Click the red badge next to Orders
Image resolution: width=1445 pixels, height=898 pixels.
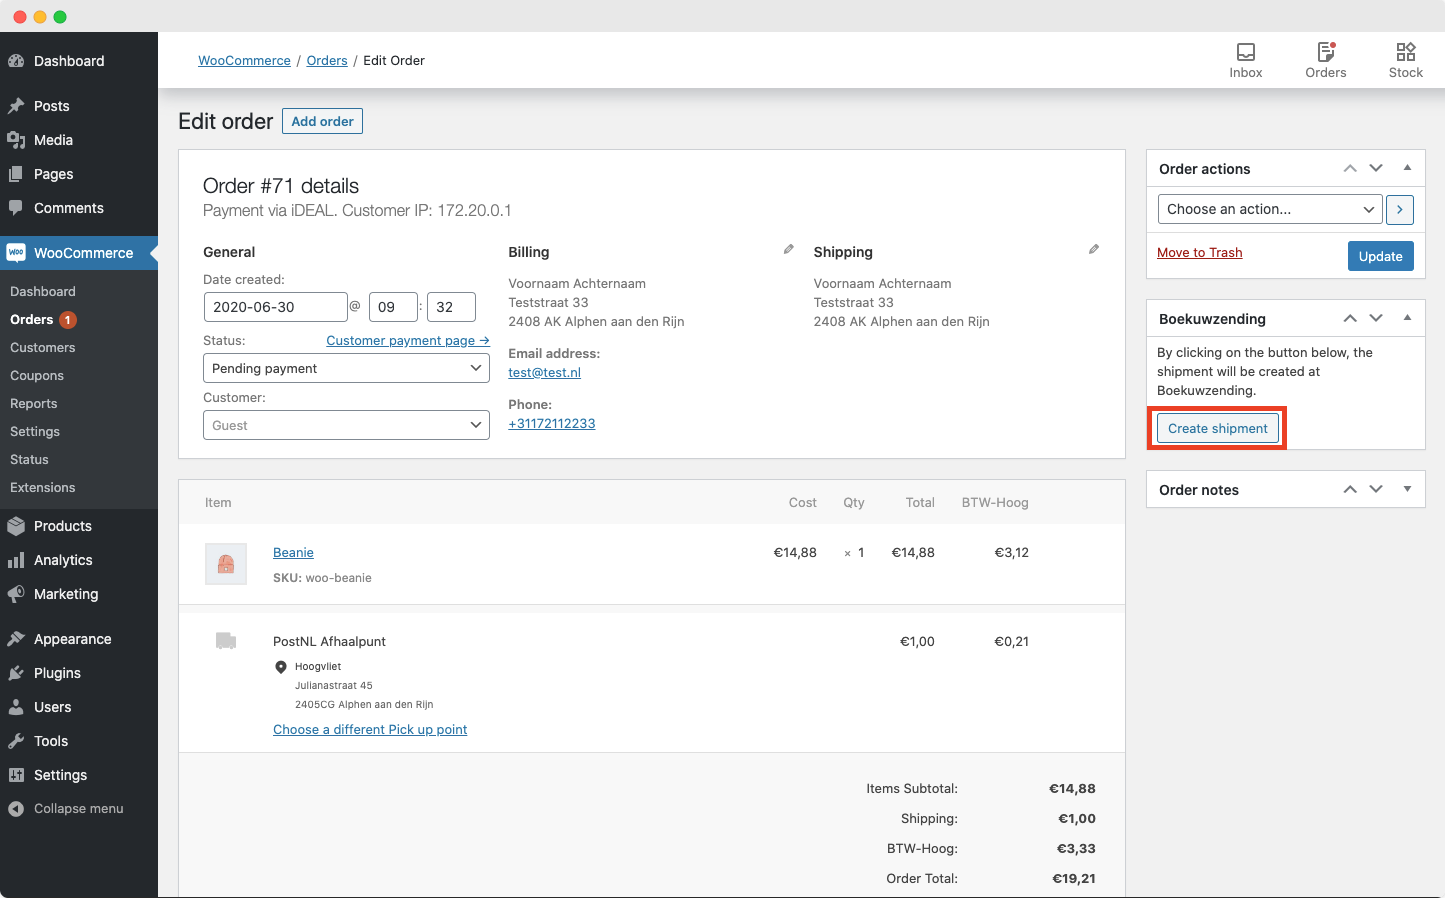click(68, 320)
